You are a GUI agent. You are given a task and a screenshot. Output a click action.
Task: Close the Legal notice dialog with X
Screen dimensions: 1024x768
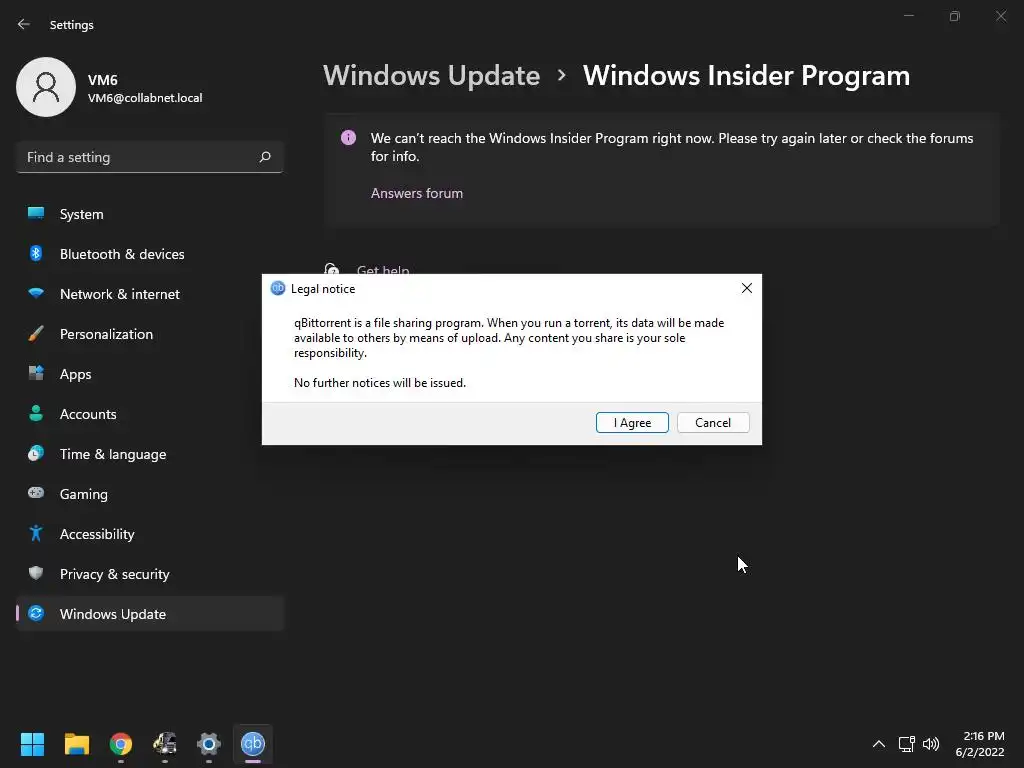pyautogui.click(x=746, y=288)
